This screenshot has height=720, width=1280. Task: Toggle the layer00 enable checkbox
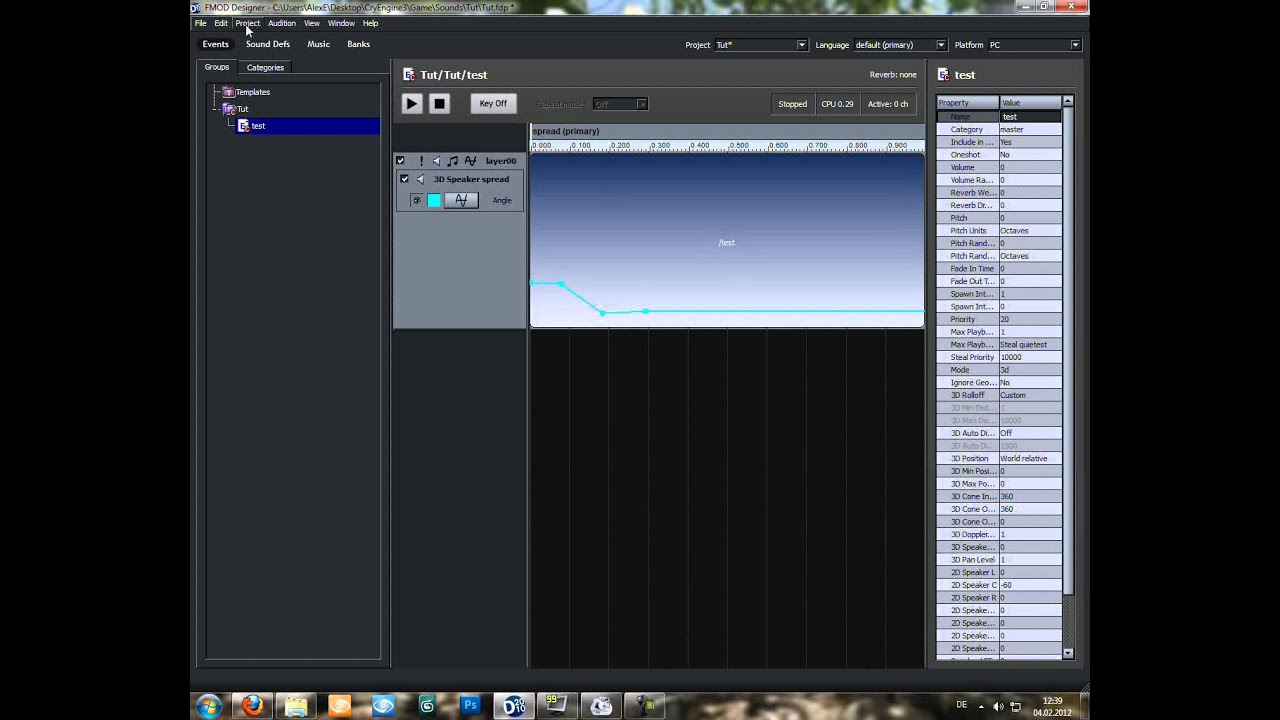pos(400,160)
